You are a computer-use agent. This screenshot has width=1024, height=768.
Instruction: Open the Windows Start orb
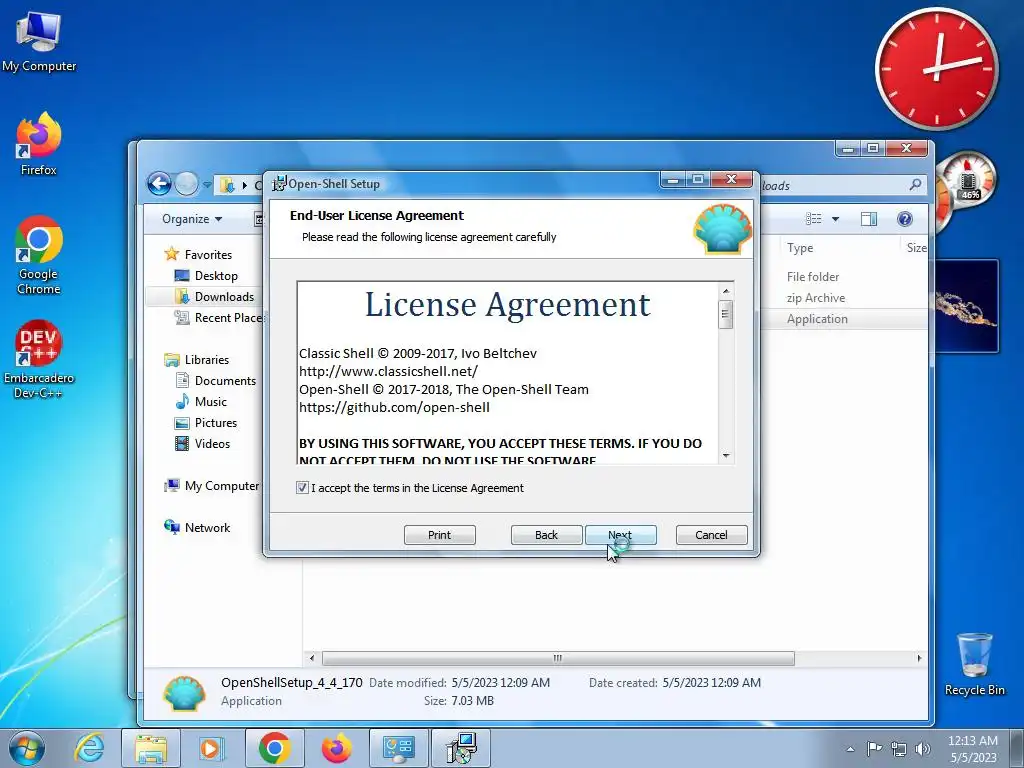point(27,748)
